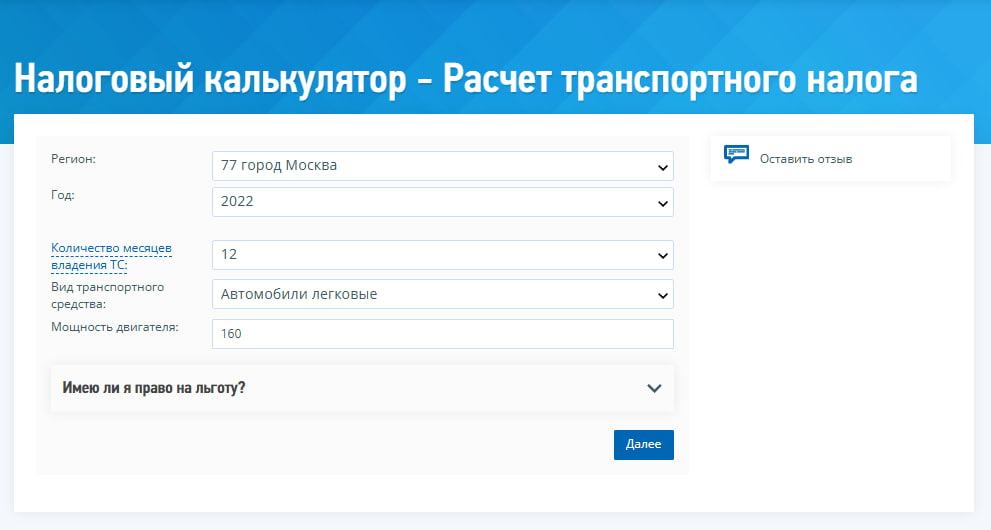Click the engine power field containing 160
The image size is (991, 530).
(442, 334)
